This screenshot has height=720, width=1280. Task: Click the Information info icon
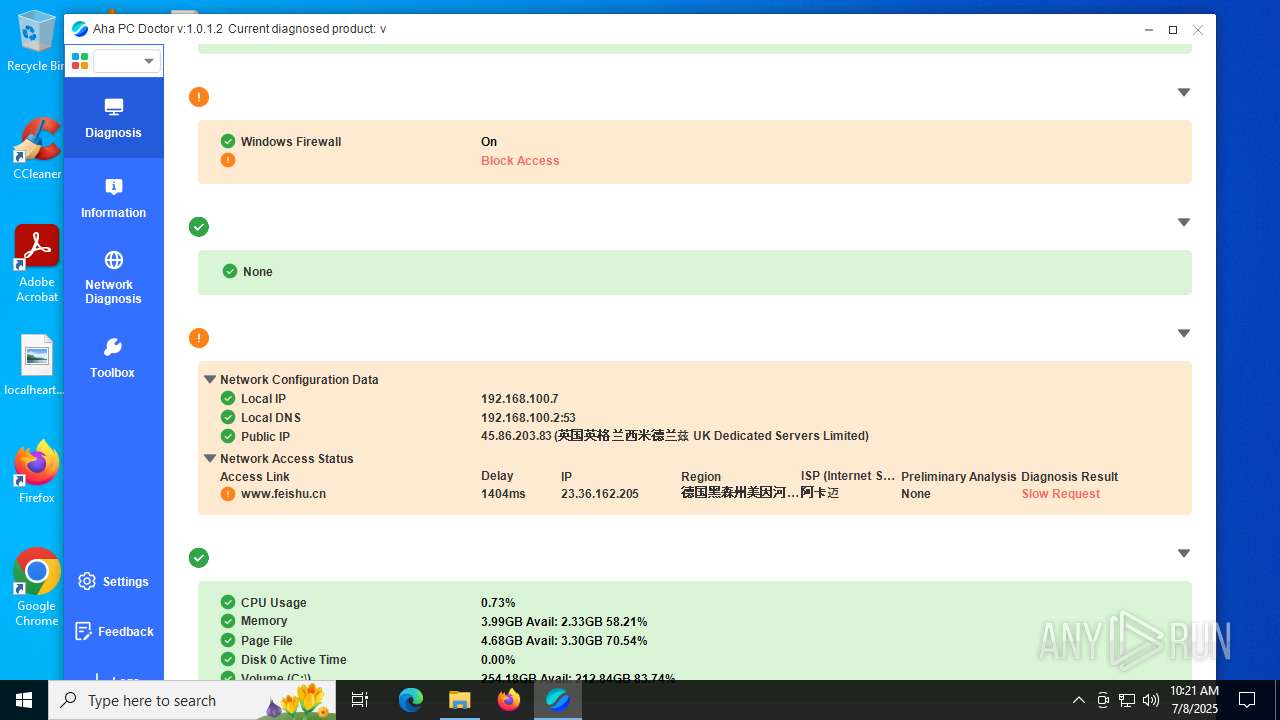[x=113, y=187]
